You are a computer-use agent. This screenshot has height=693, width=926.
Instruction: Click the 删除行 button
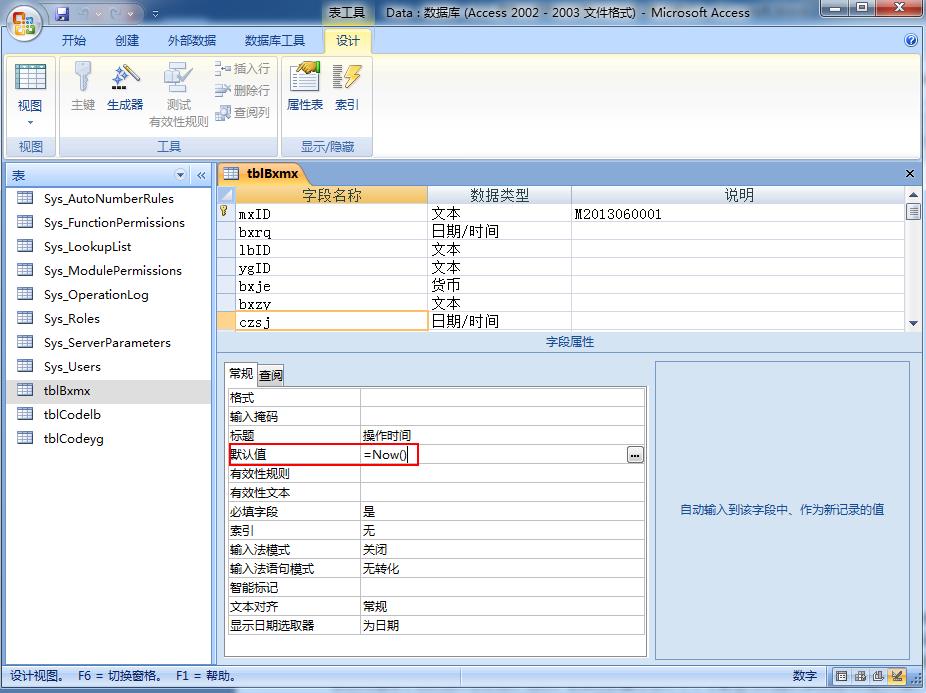243,90
